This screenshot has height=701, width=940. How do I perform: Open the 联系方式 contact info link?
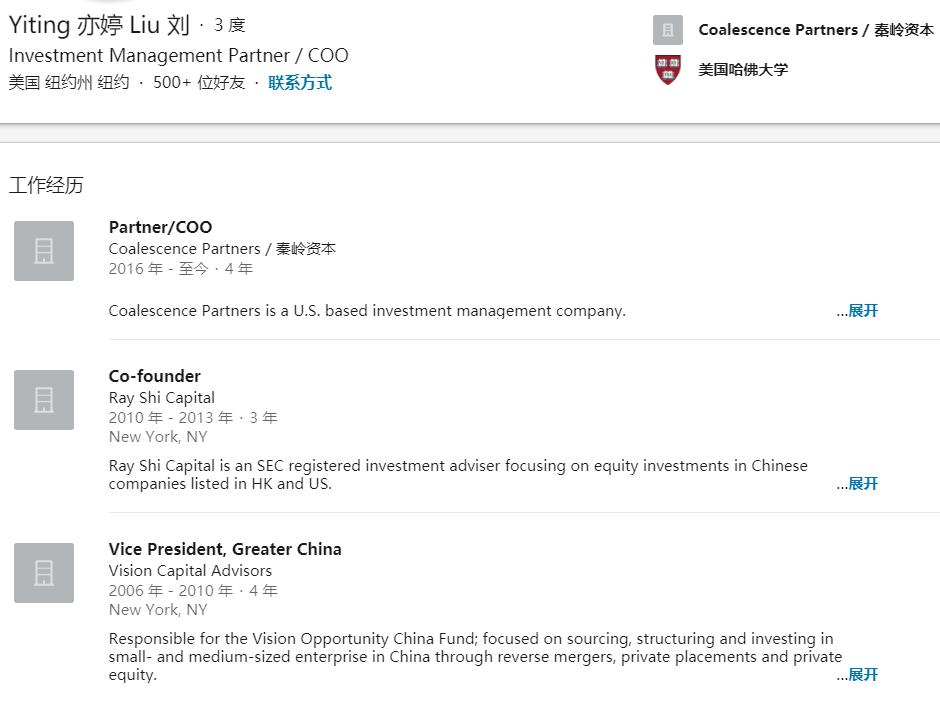pos(300,83)
